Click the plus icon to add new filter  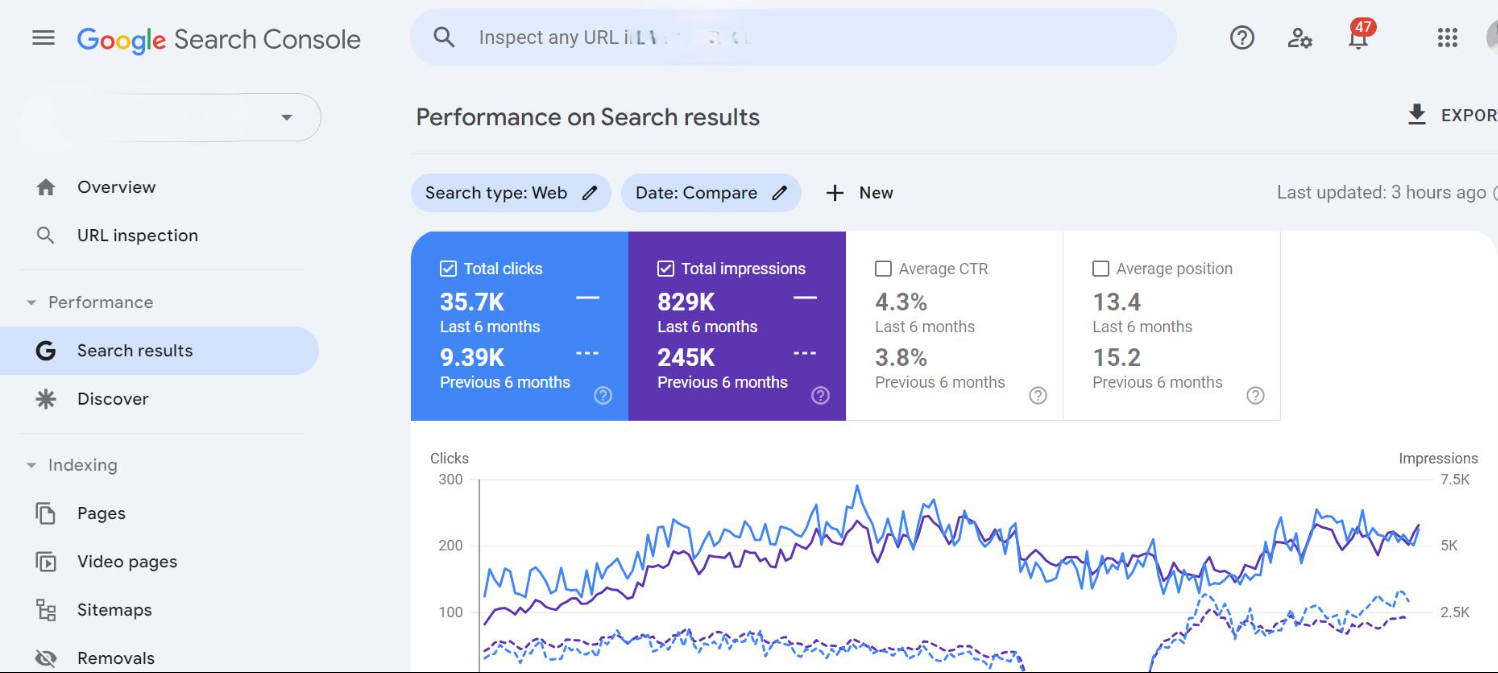pyautogui.click(x=835, y=193)
